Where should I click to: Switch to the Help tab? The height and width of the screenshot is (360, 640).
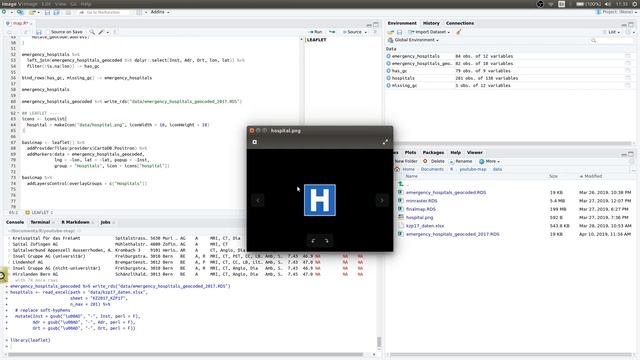coord(456,152)
